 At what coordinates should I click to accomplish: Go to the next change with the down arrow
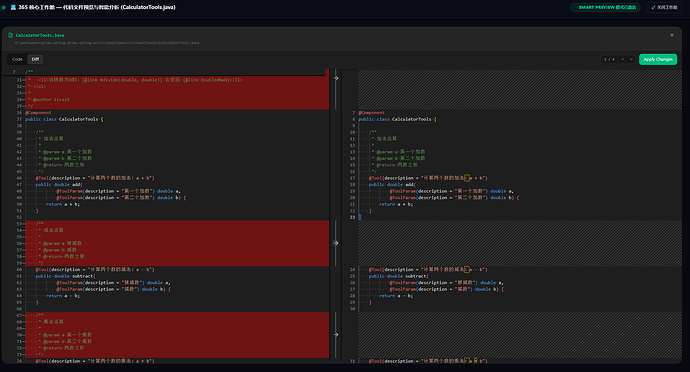coord(631,59)
